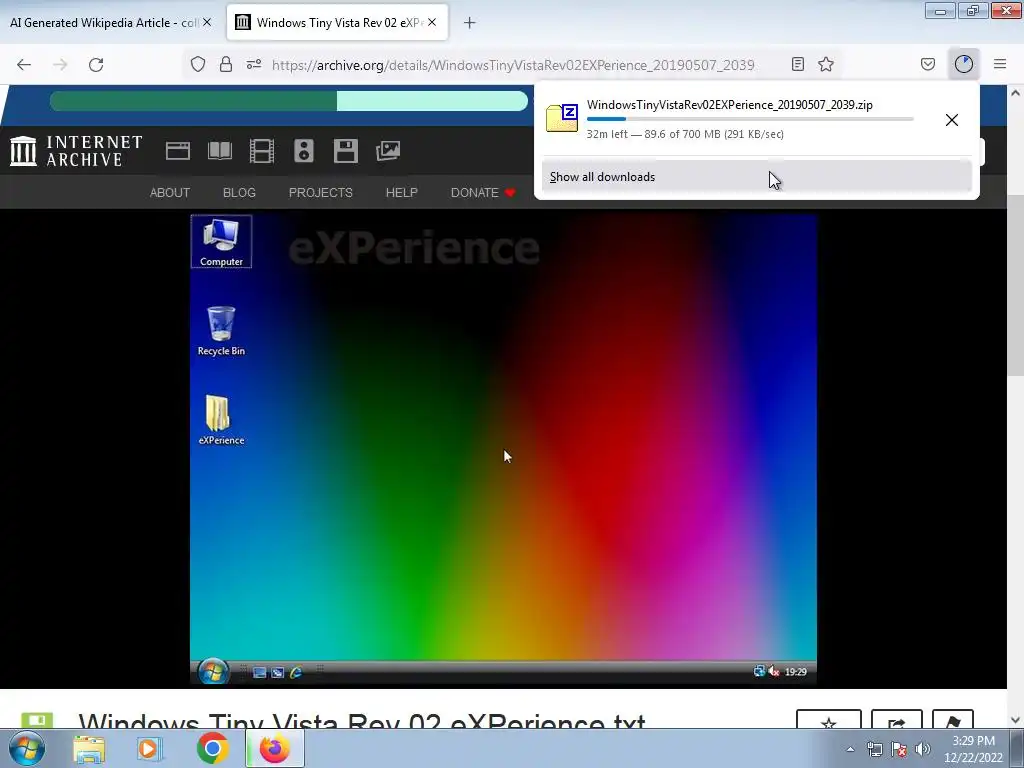The width and height of the screenshot is (1024, 768).
Task: Open Google Chrome from the taskbar
Action: 212,748
